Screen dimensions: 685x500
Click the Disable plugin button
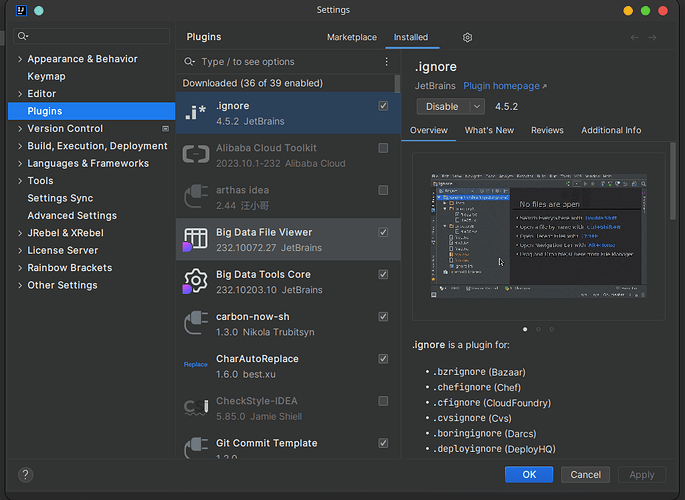coord(442,107)
